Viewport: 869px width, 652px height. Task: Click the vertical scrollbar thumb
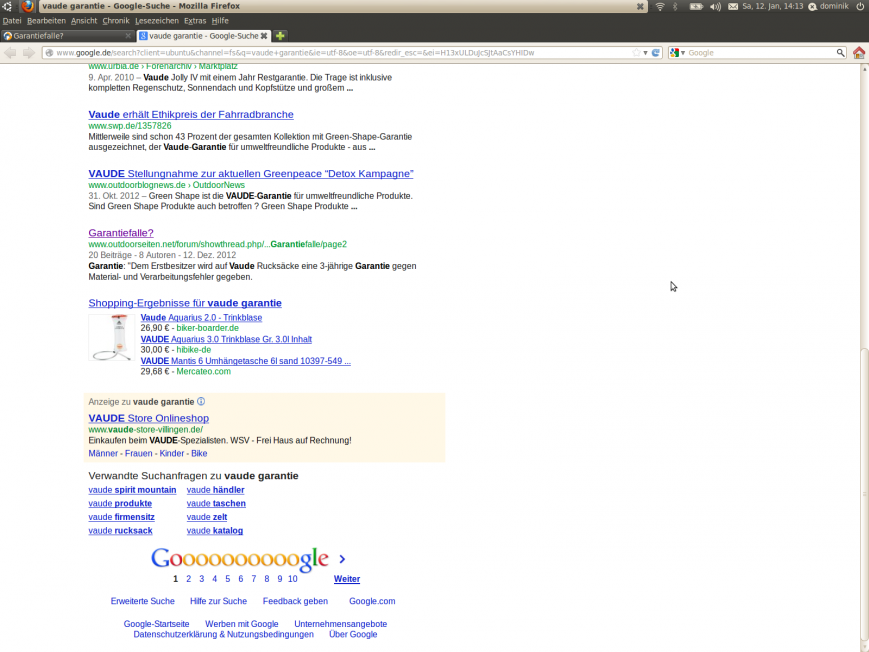(x=865, y=493)
